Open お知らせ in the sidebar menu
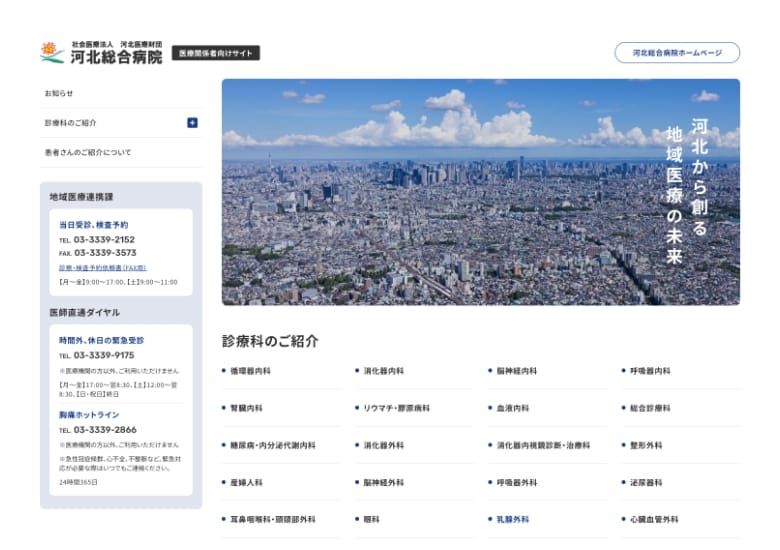The image size is (780, 550). point(59,93)
